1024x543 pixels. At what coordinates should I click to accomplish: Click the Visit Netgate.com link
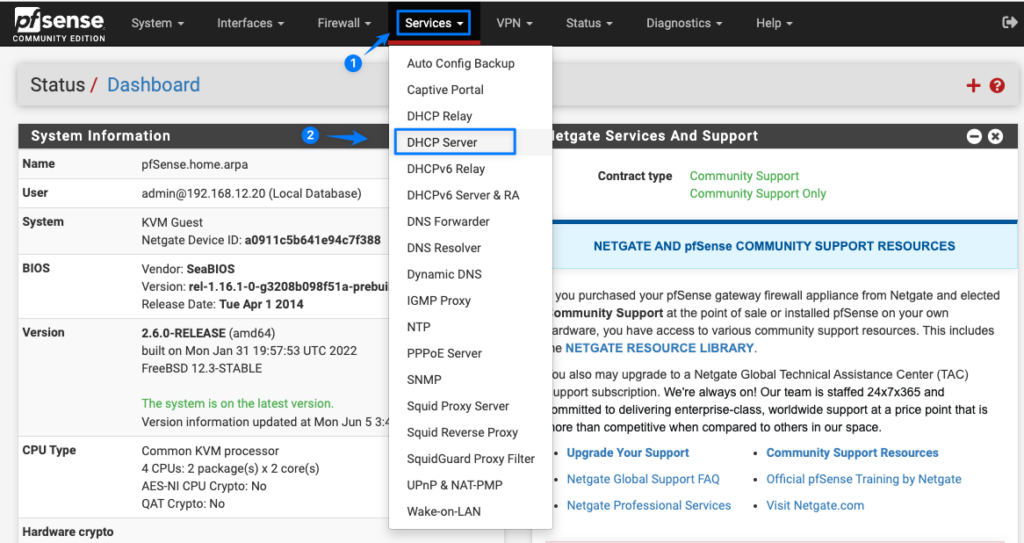(x=814, y=506)
